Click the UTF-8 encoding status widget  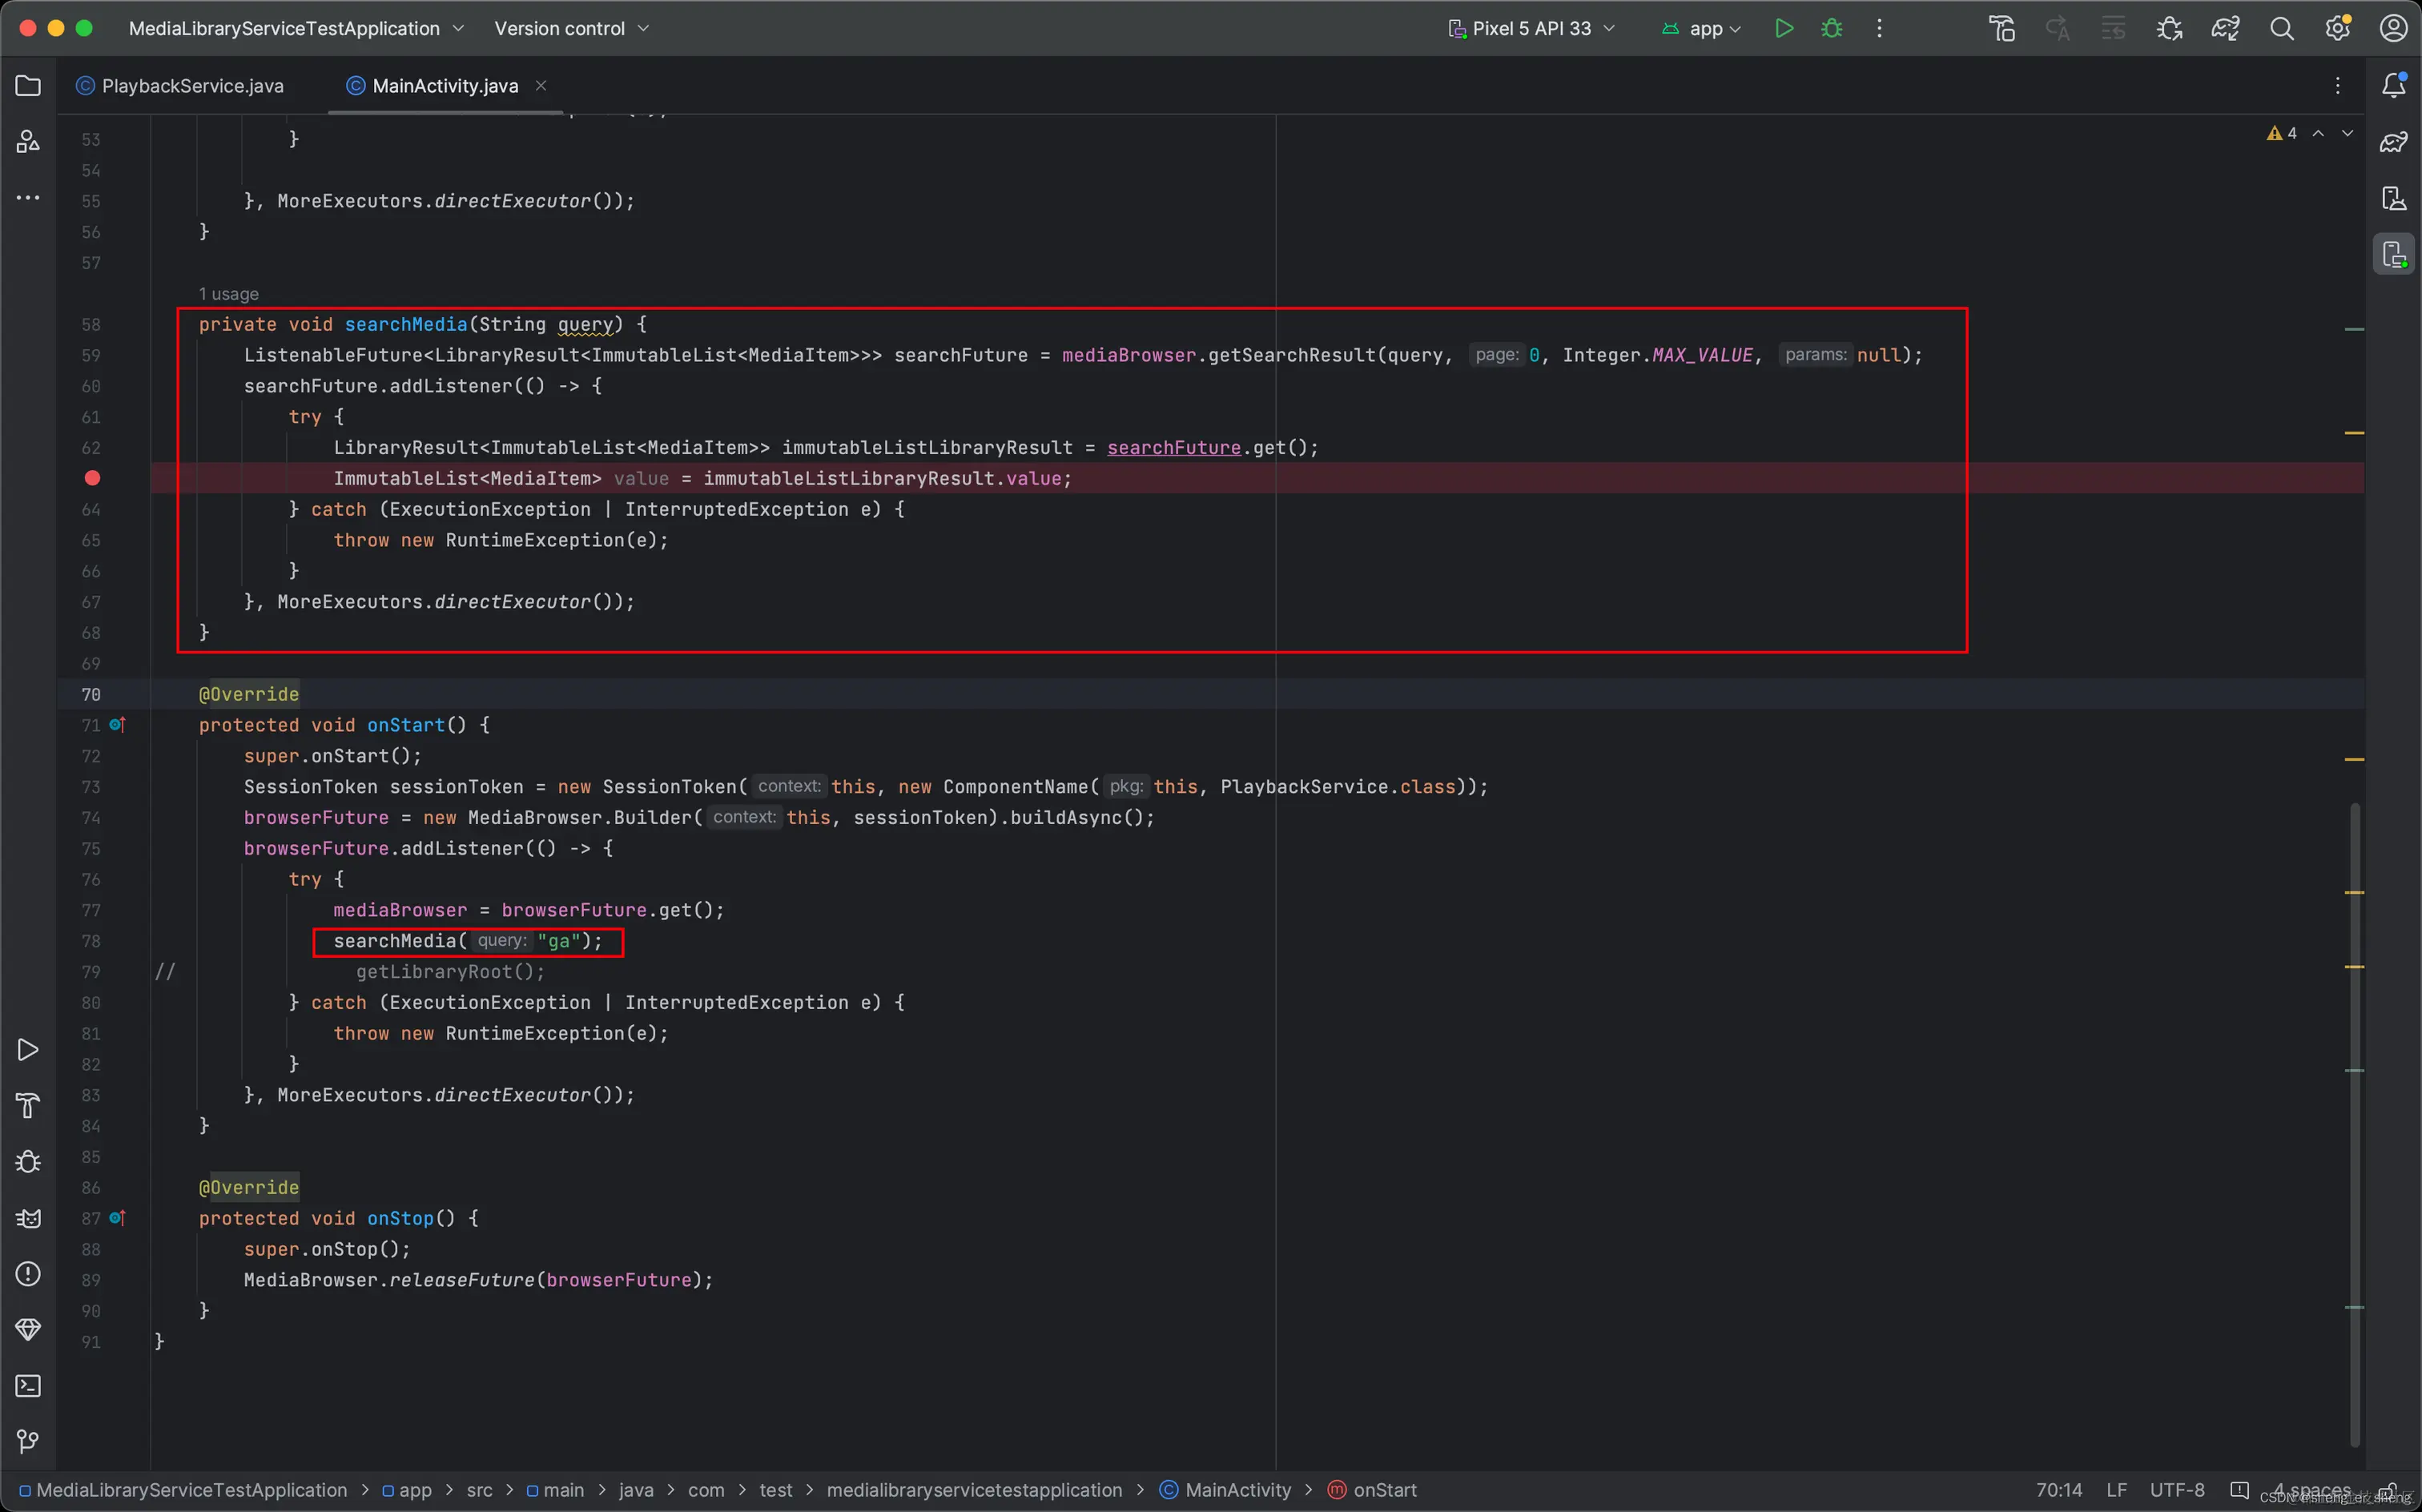click(x=2176, y=1490)
